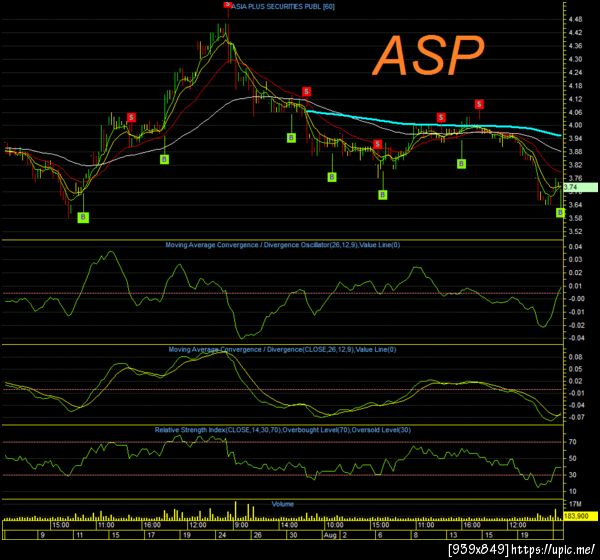
Task: Click the Moving Average Convergence / Divergence(CLOSE,26,12,9) title
Action: pos(282,349)
